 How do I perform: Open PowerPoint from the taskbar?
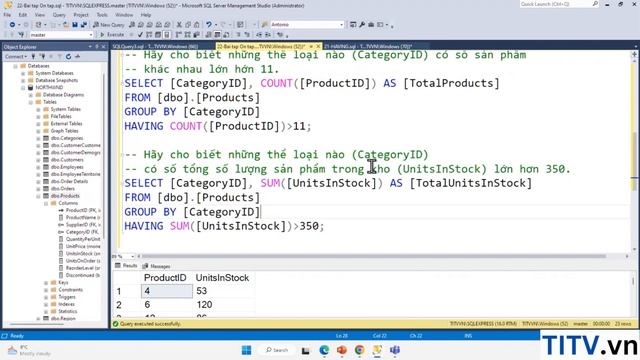pos(342,350)
